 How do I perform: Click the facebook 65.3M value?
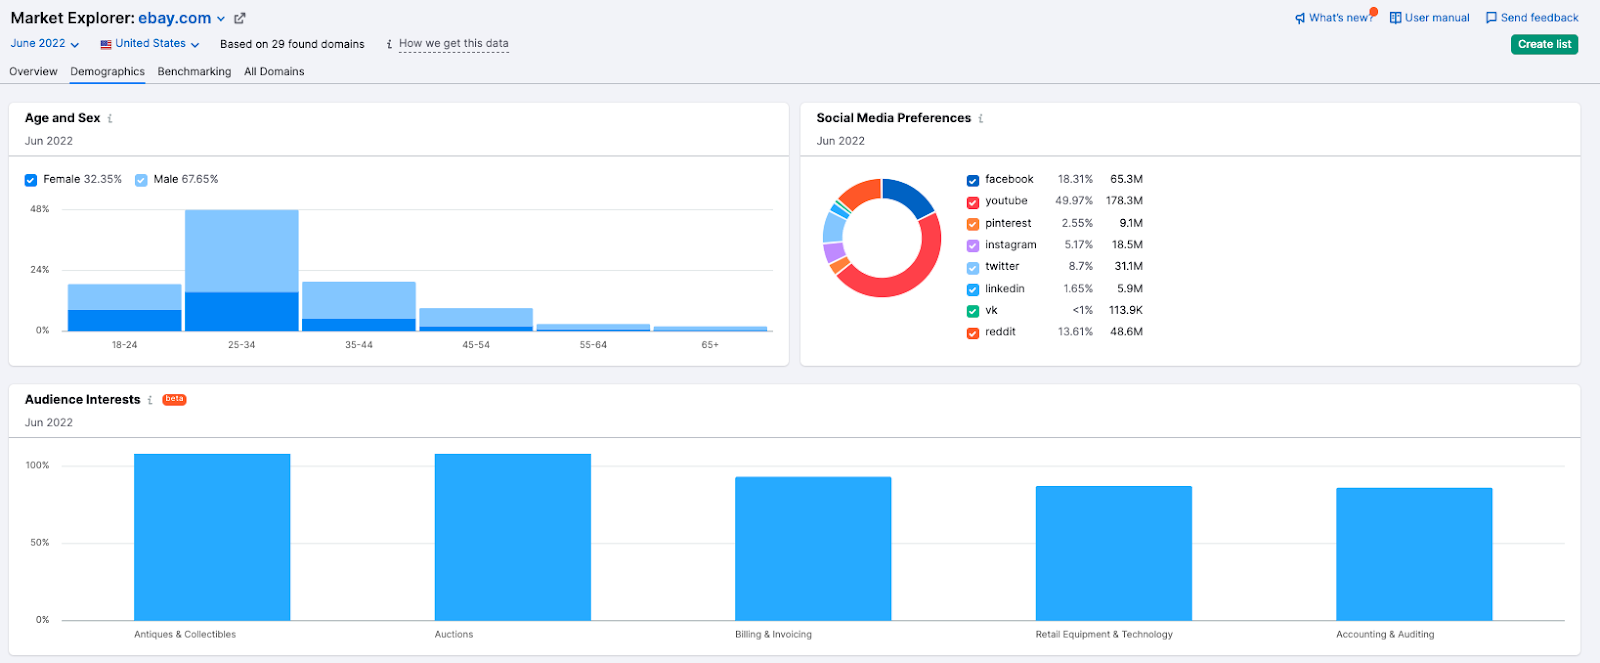1126,179
